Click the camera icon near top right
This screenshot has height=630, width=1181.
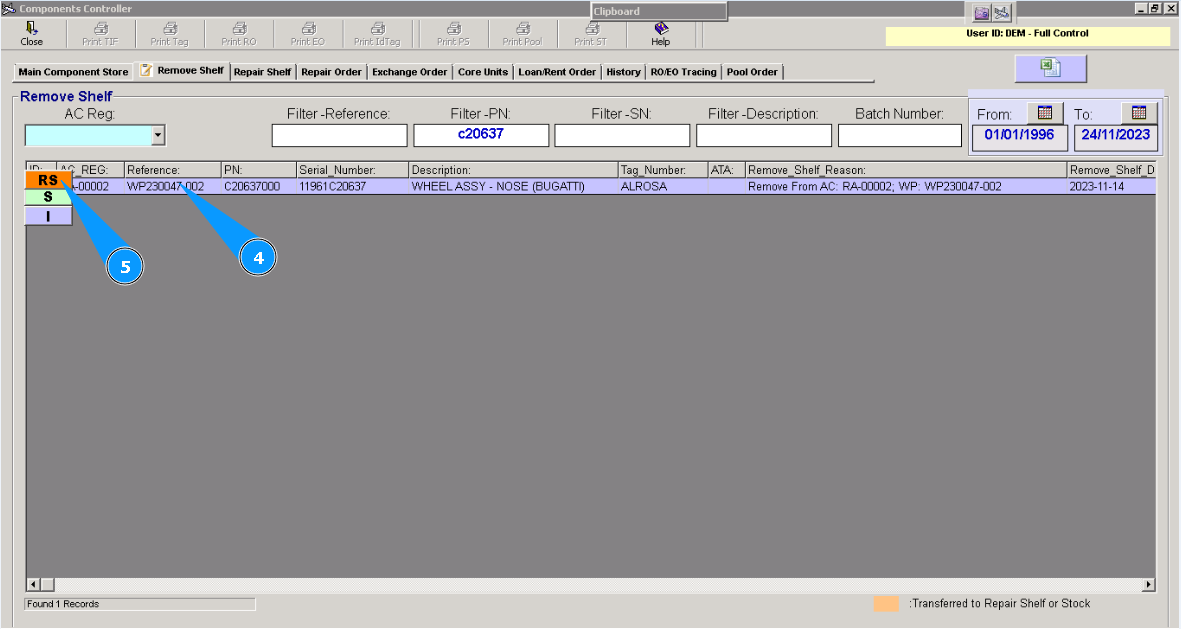tap(981, 13)
